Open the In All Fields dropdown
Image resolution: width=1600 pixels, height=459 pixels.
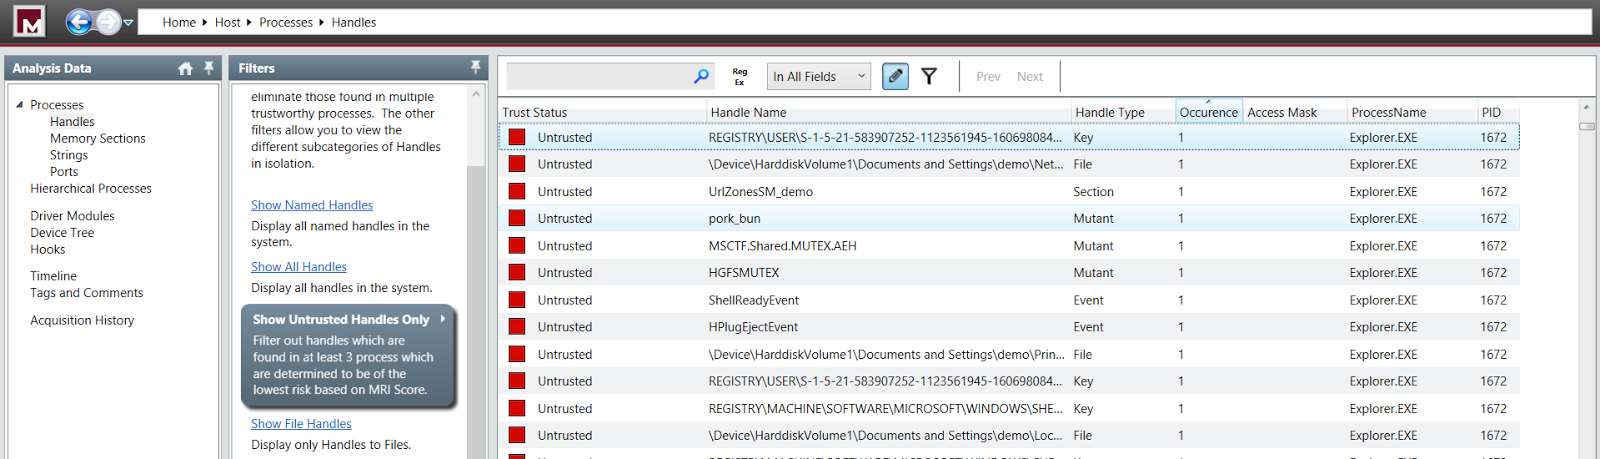819,76
